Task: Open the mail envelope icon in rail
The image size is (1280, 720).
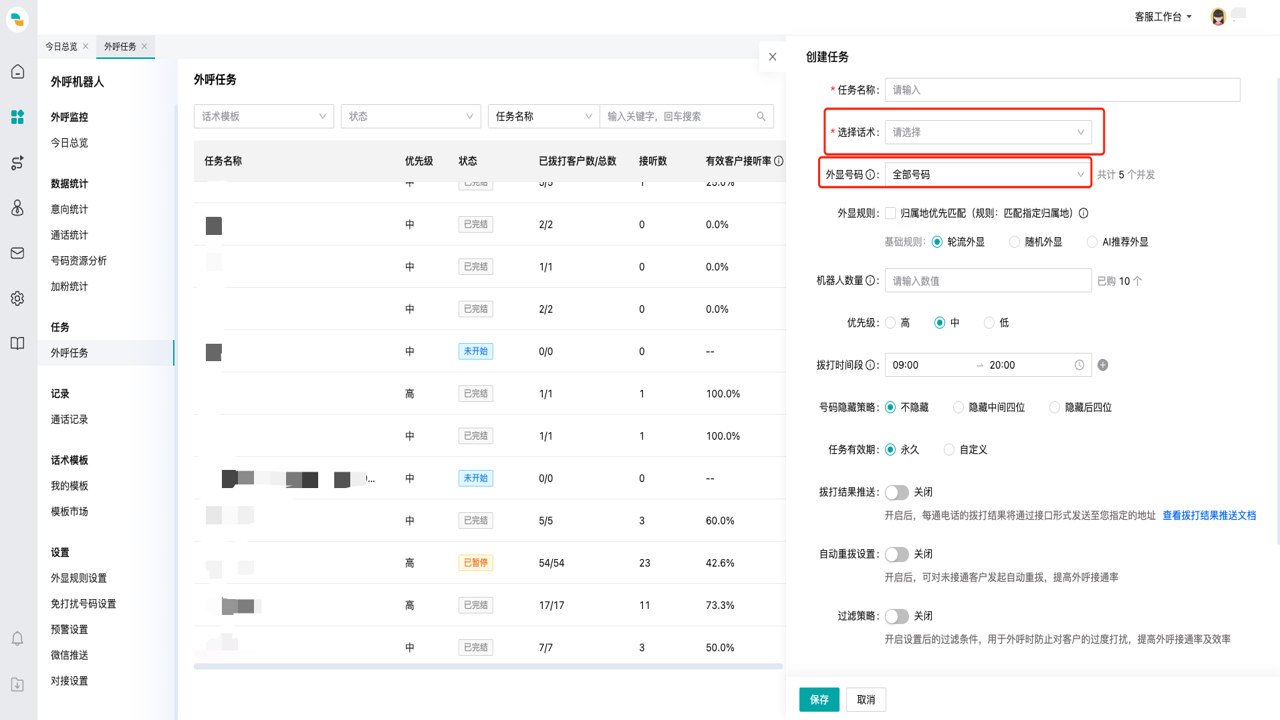Action: point(17,253)
